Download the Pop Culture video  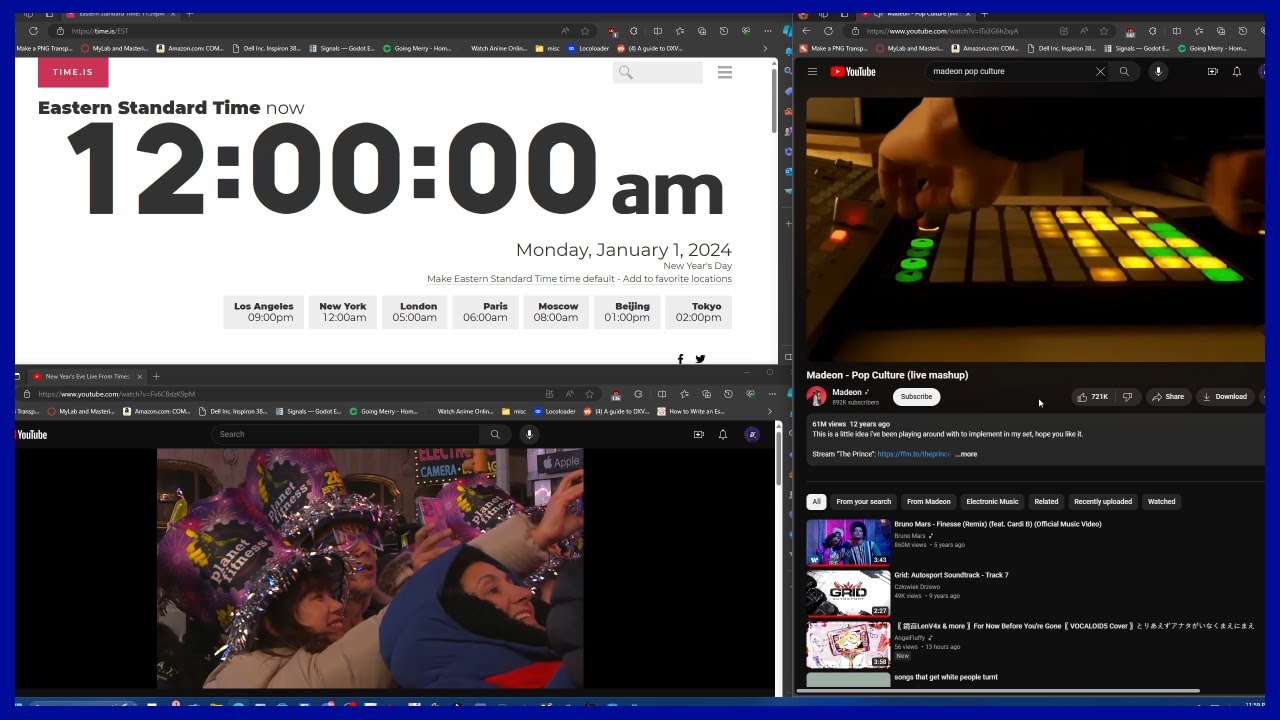[1225, 397]
